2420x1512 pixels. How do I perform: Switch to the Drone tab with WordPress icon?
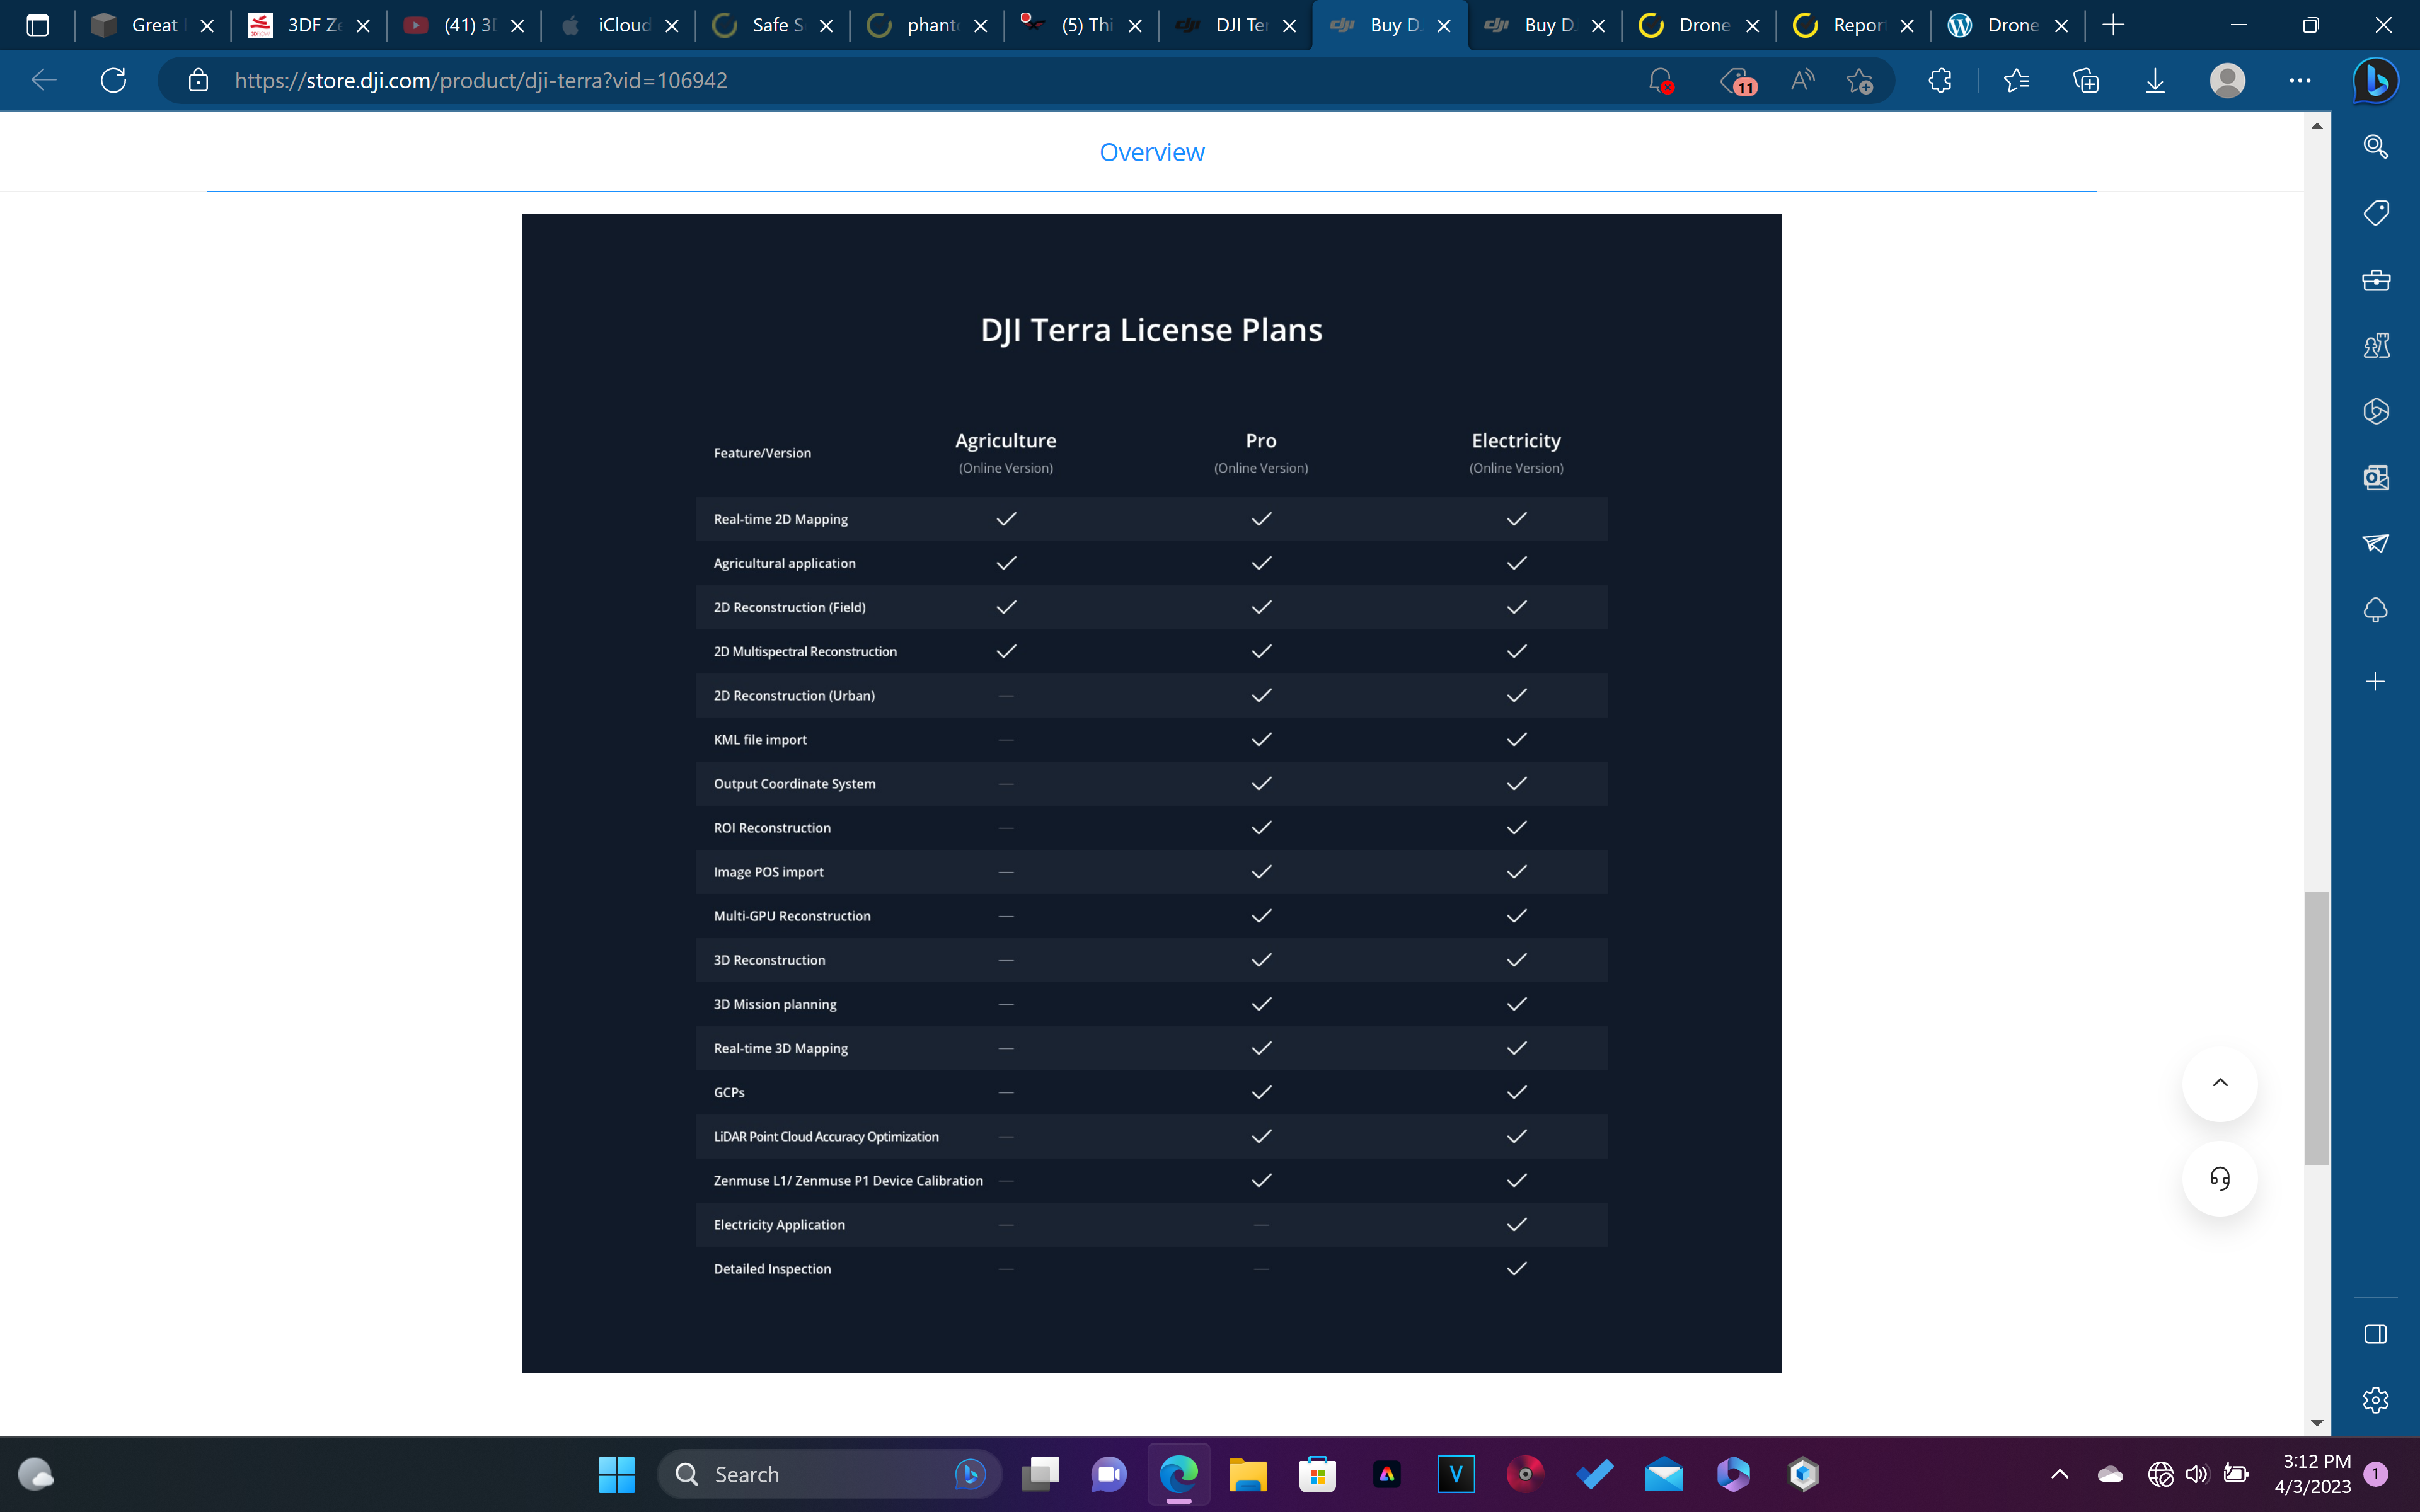click(x=2007, y=26)
